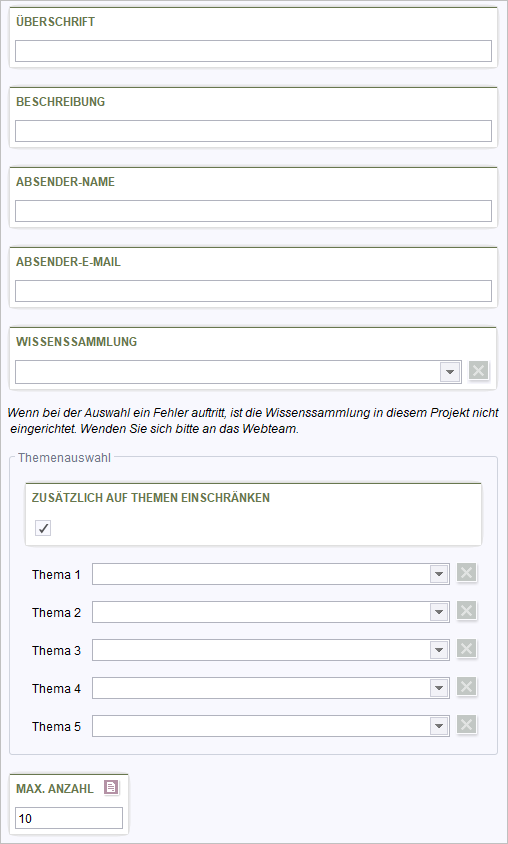Viewport: 508px width, 844px height.
Task: Click the Absender-E-Mail input field
Action: click(x=253, y=291)
